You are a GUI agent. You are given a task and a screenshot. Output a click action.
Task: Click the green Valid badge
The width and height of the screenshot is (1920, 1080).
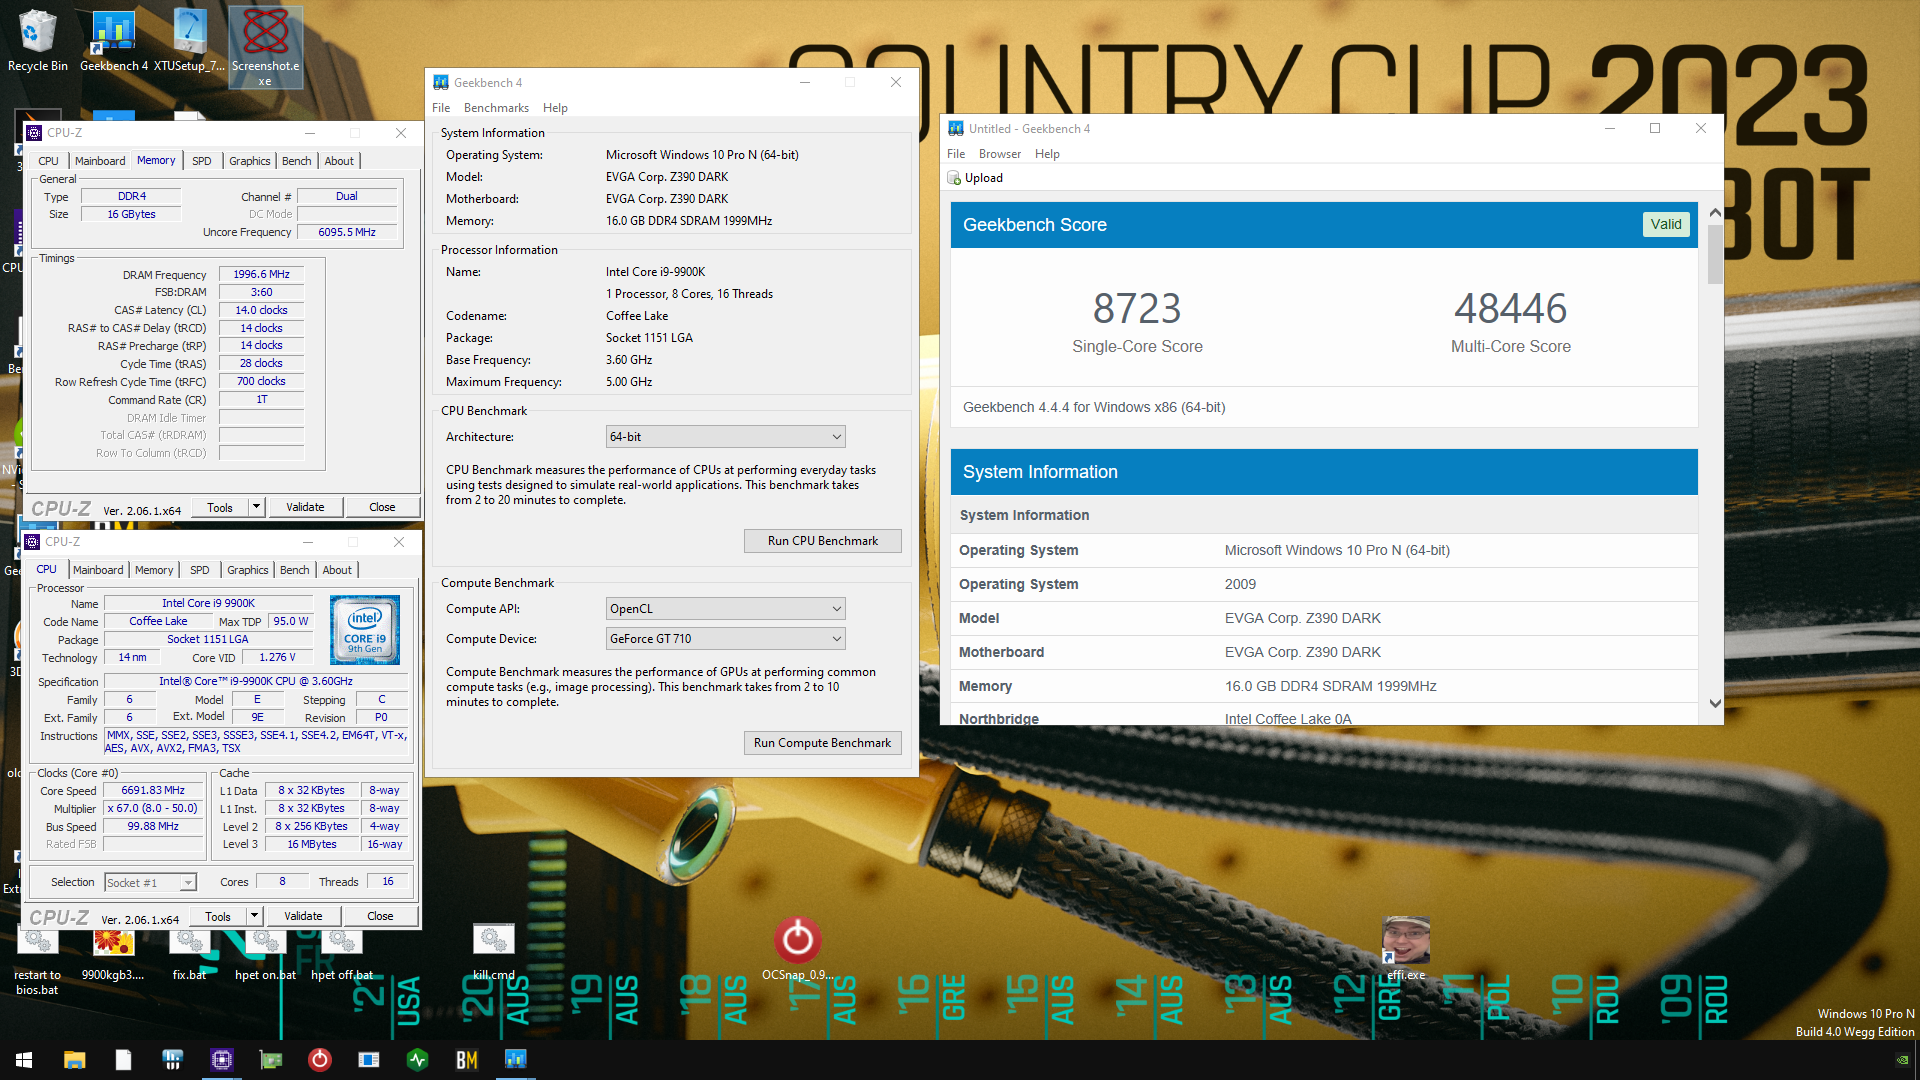pyautogui.click(x=1666, y=224)
